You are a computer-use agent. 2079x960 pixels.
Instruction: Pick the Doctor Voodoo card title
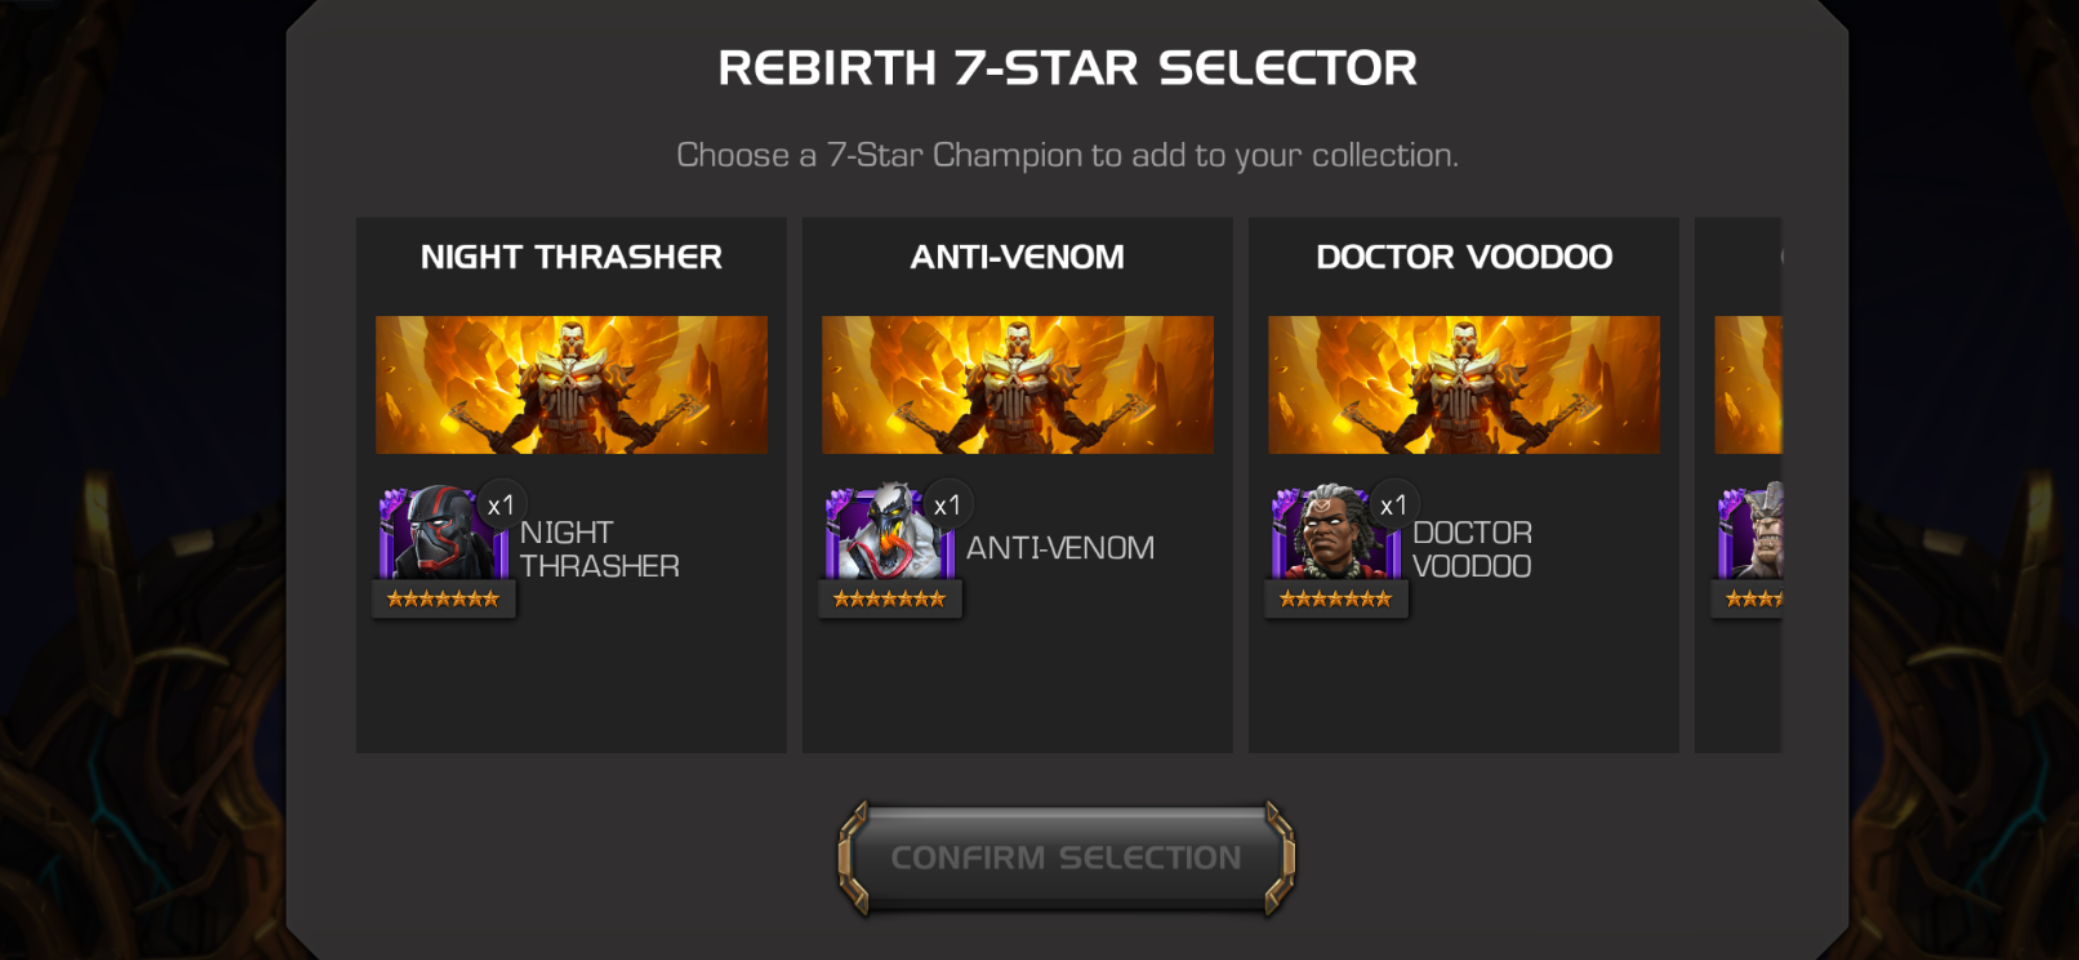1464,257
